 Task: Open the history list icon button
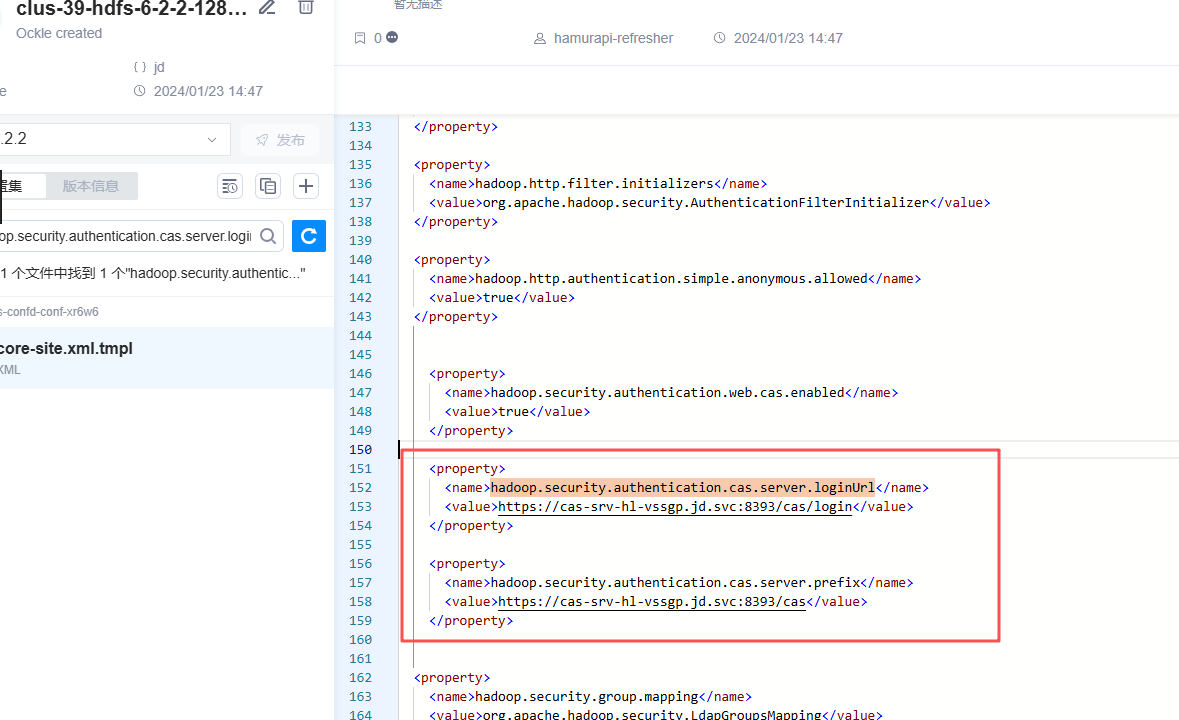click(x=230, y=186)
